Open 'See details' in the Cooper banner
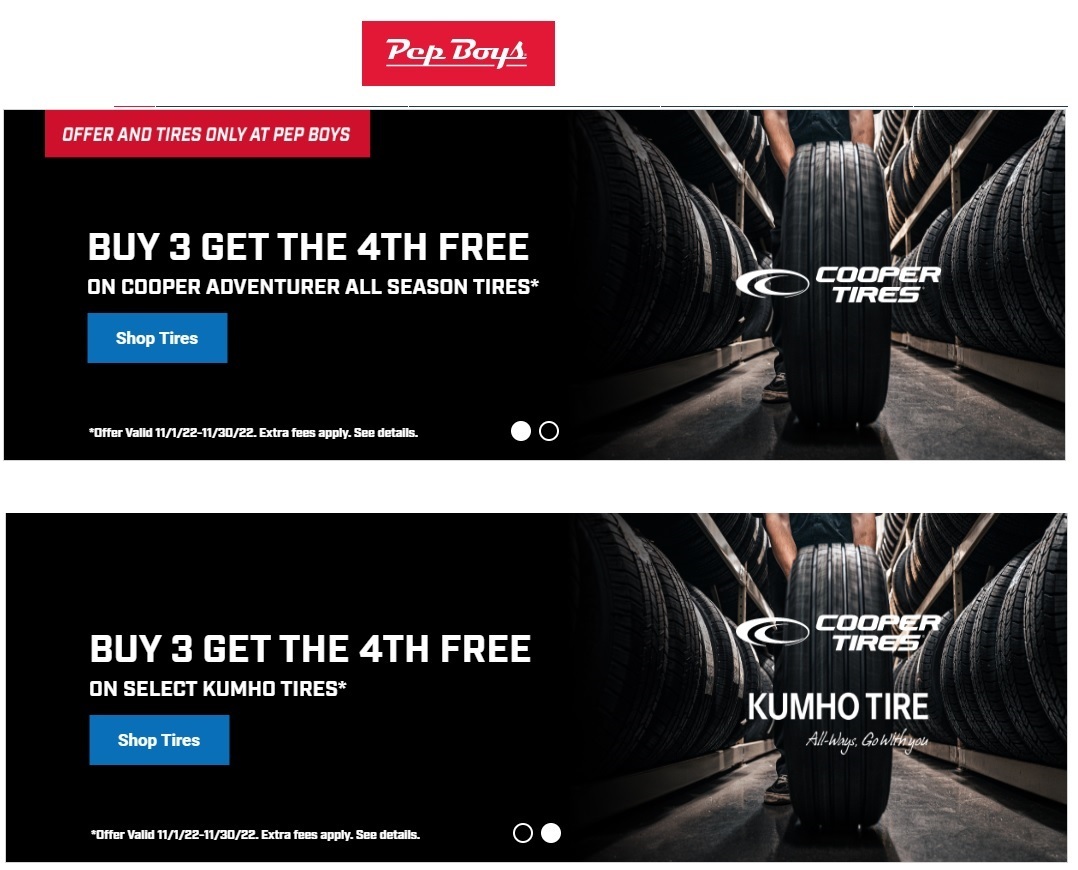This screenshot has width=1078, height=870. 386,433
